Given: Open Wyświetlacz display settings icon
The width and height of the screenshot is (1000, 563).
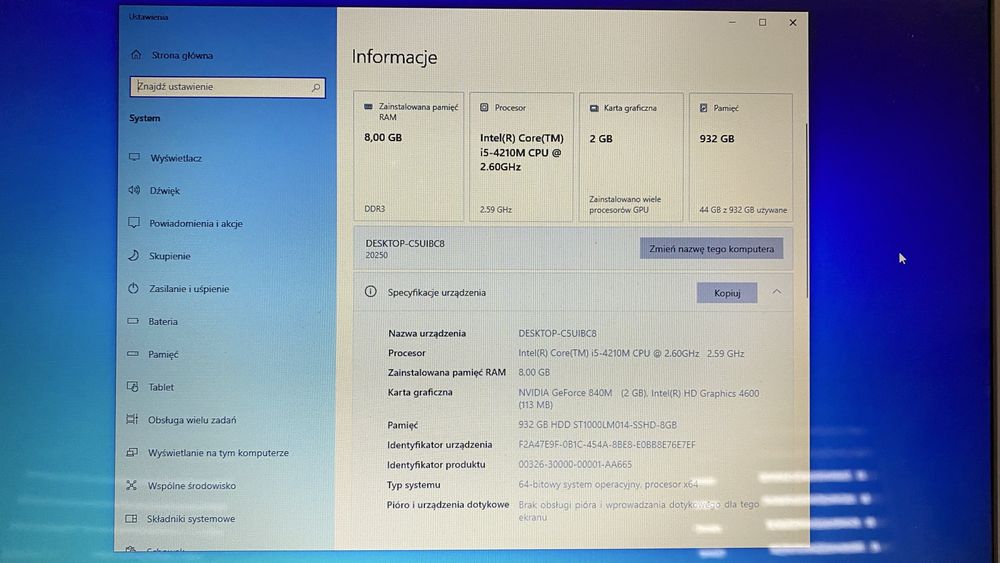Looking at the screenshot, I should point(134,157).
